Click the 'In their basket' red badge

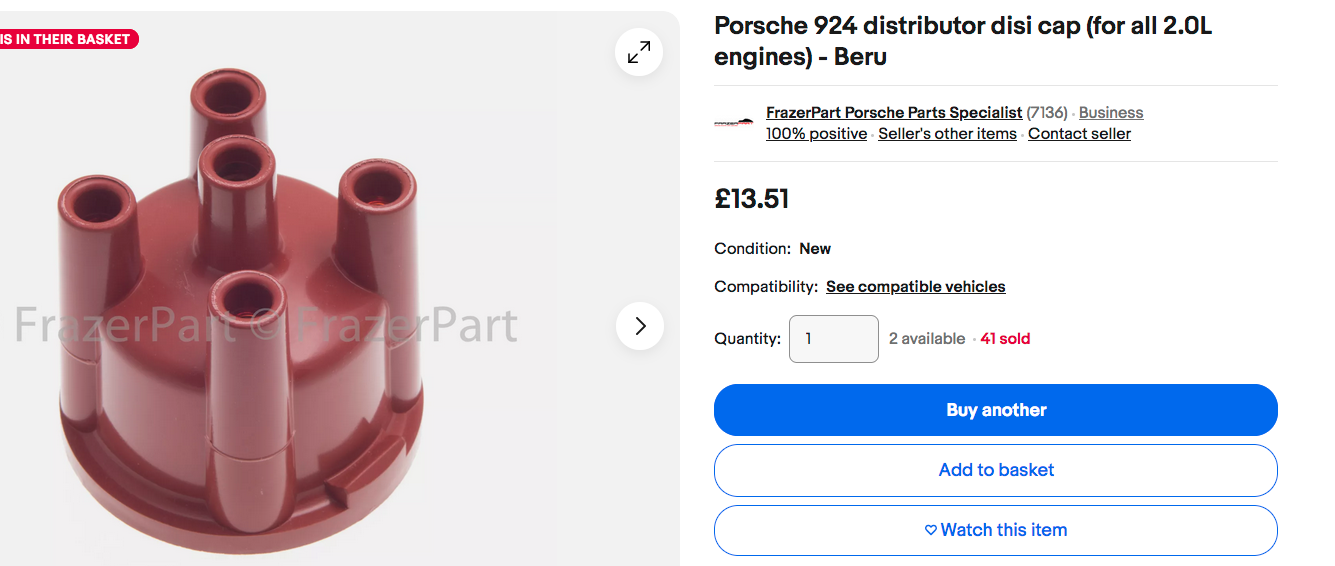pos(66,39)
